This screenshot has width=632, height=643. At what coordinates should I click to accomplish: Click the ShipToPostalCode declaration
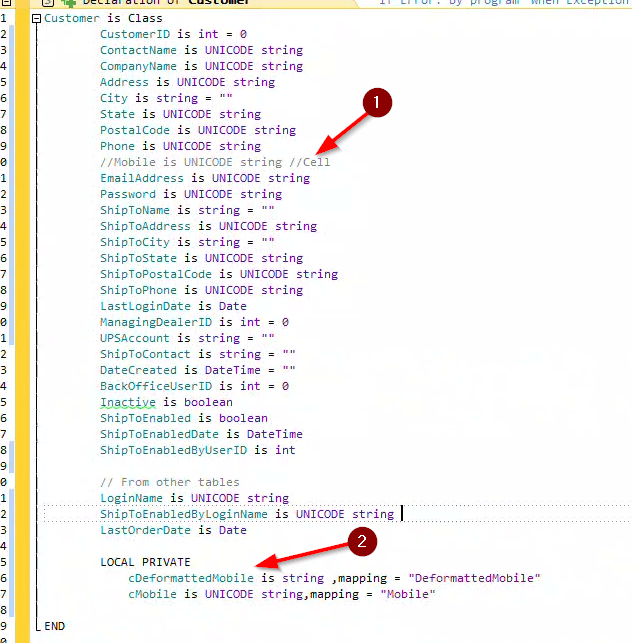tap(219, 274)
